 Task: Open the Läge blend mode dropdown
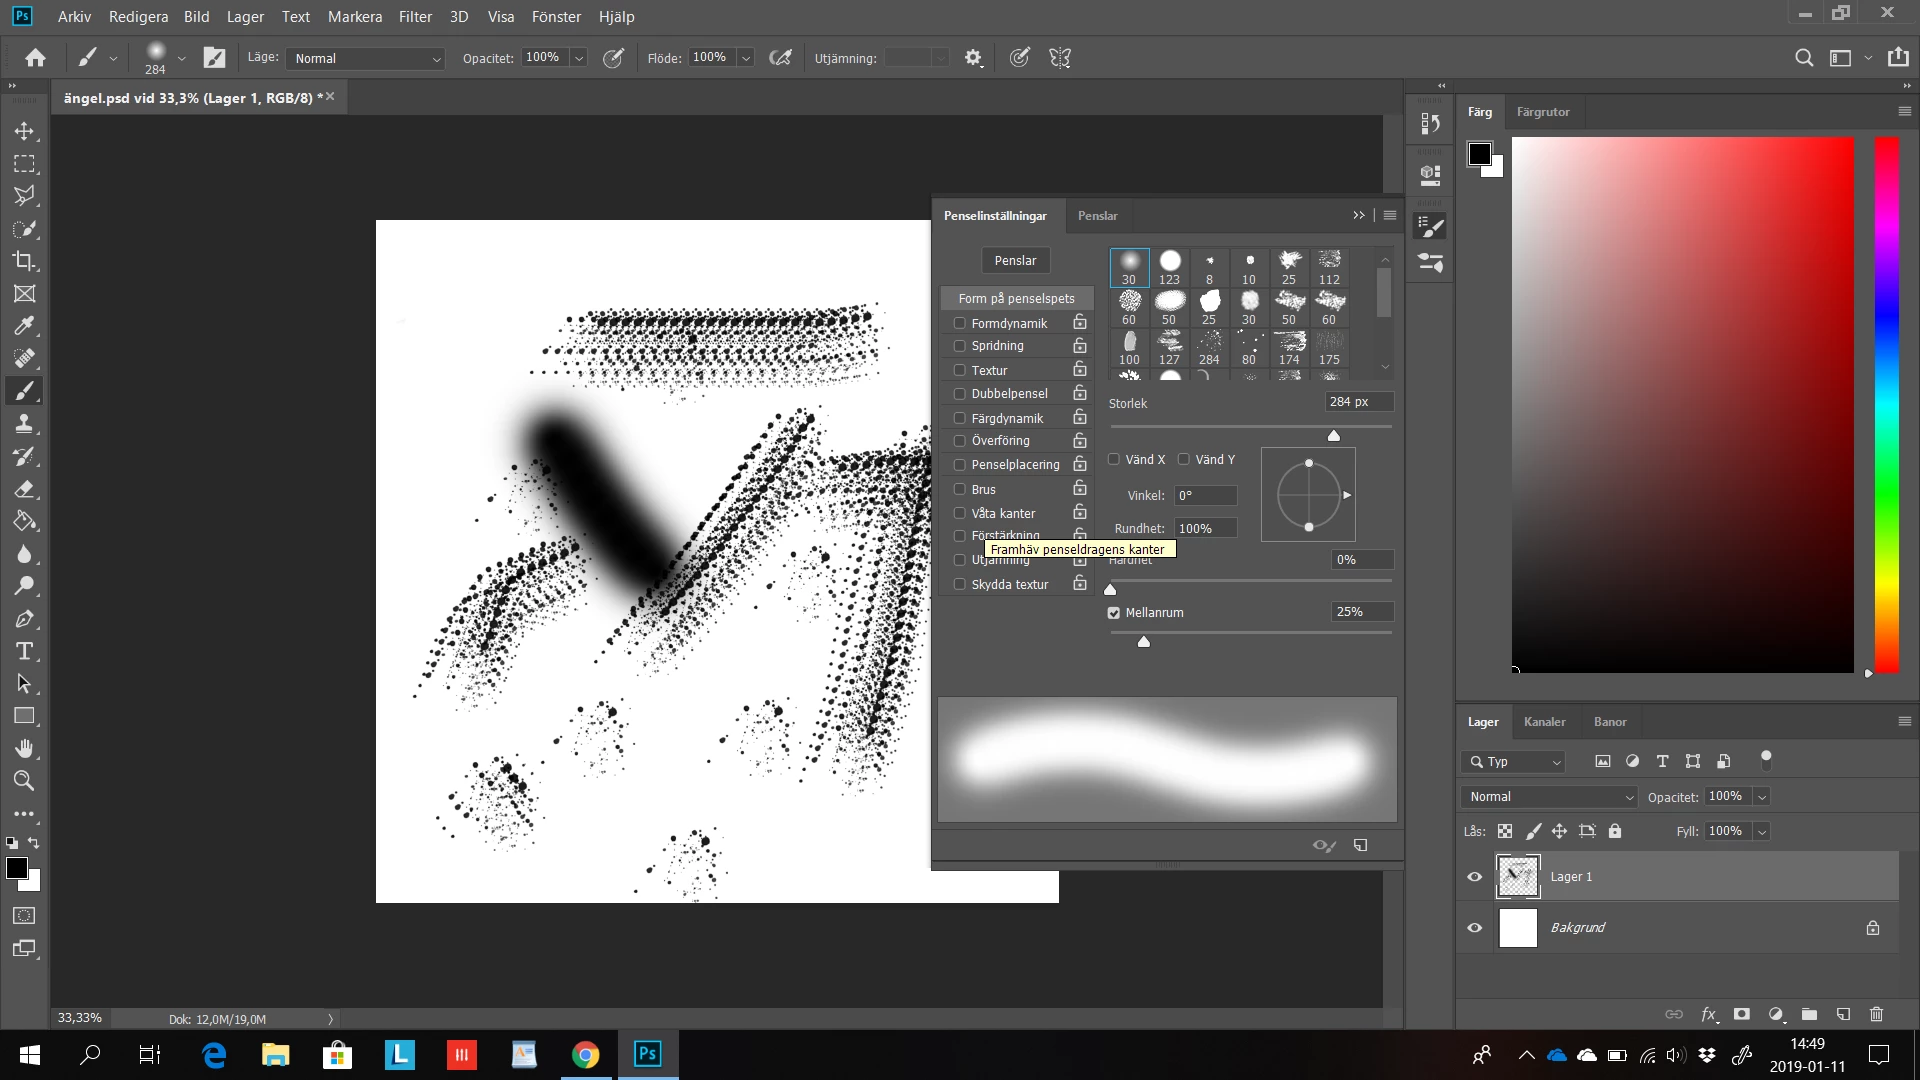[366, 59]
